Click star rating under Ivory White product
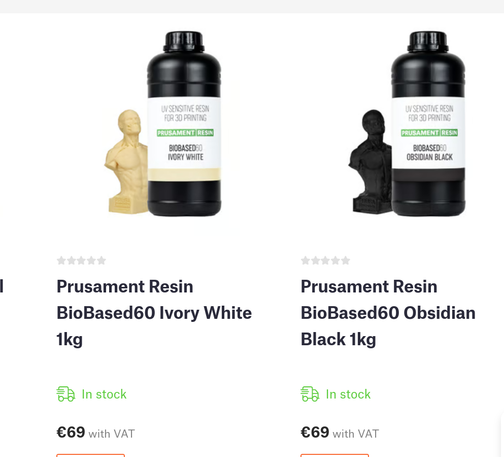Viewport: 504px width, 457px height. [81, 260]
